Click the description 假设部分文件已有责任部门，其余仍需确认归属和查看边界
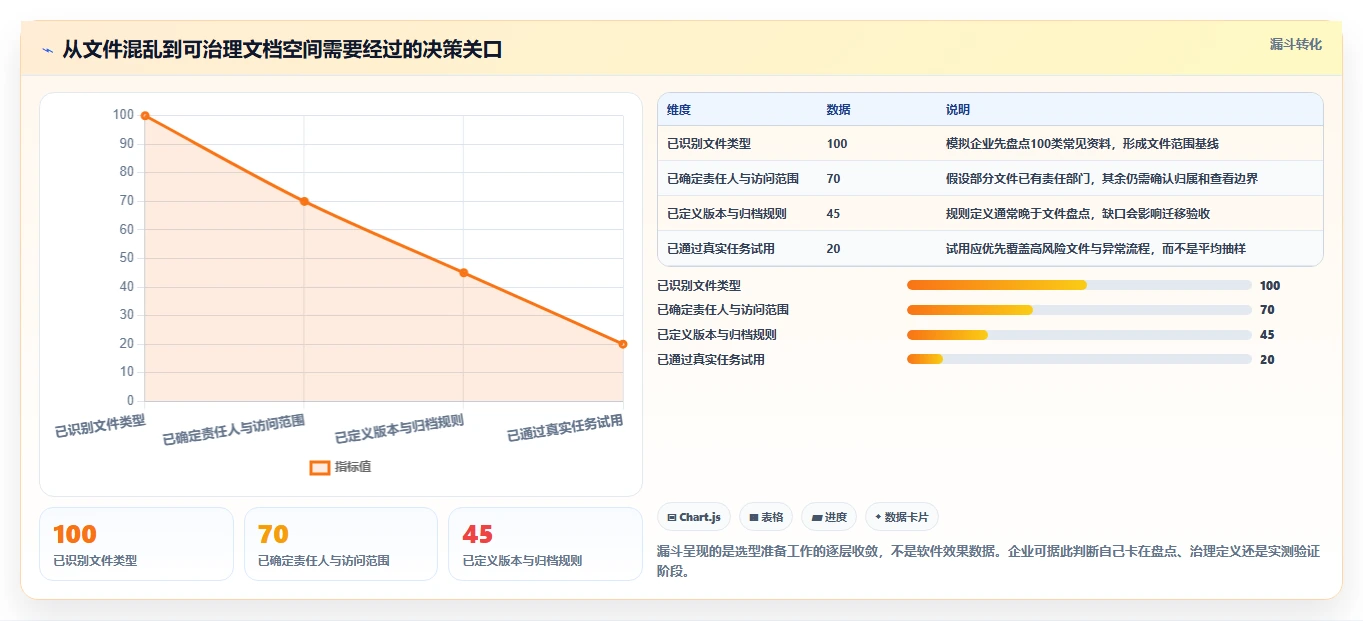This screenshot has height=621, width=1363. click(x=1102, y=179)
